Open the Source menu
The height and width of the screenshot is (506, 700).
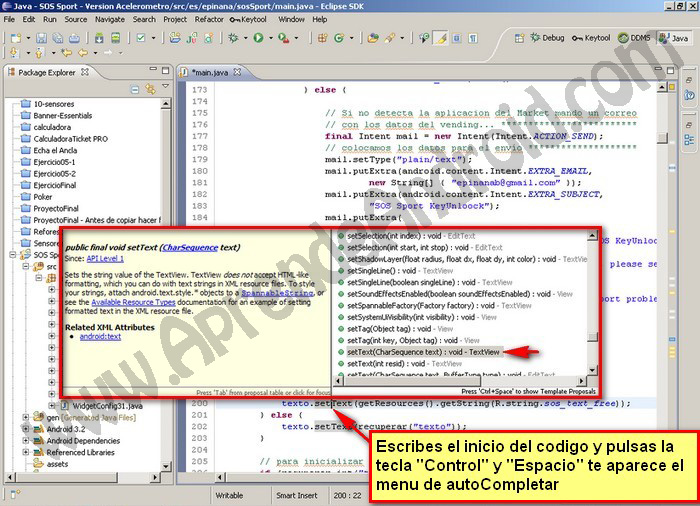(75, 19)
